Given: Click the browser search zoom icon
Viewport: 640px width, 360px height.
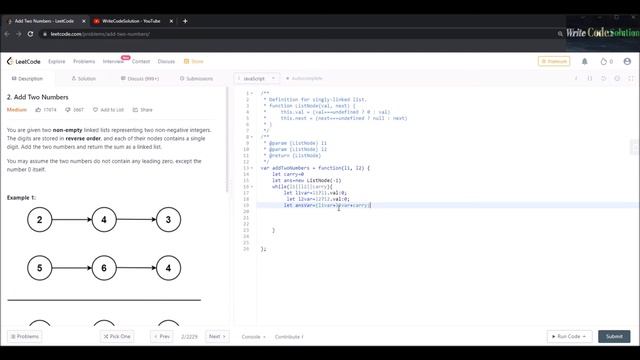Looking at the screenshot, I should tap(560, 34).
